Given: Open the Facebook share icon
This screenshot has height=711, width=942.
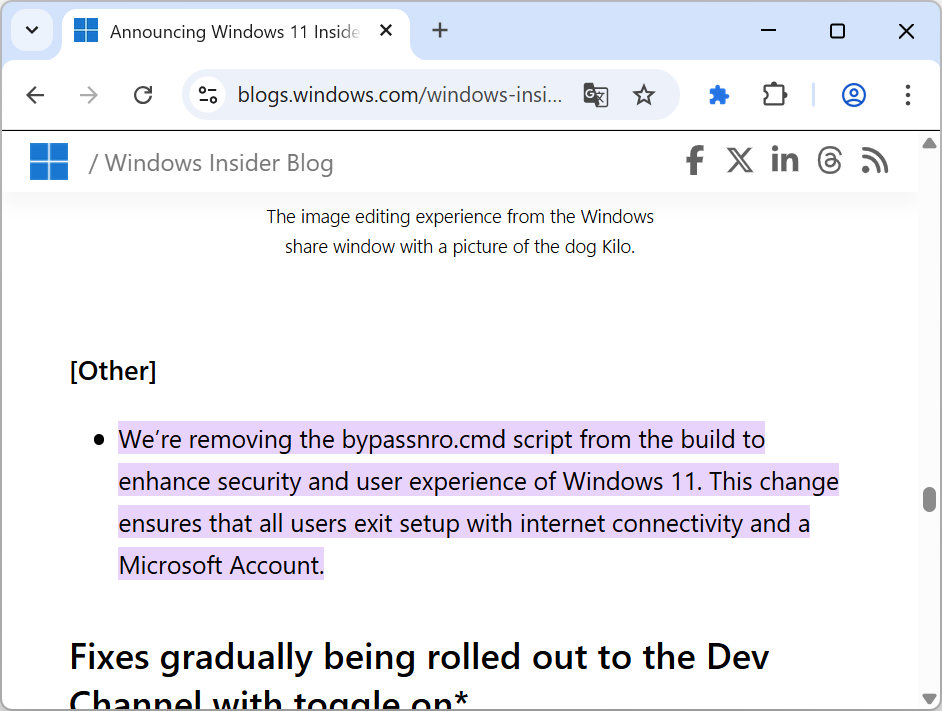Looking at the screenshot, I should coord(694,161).
